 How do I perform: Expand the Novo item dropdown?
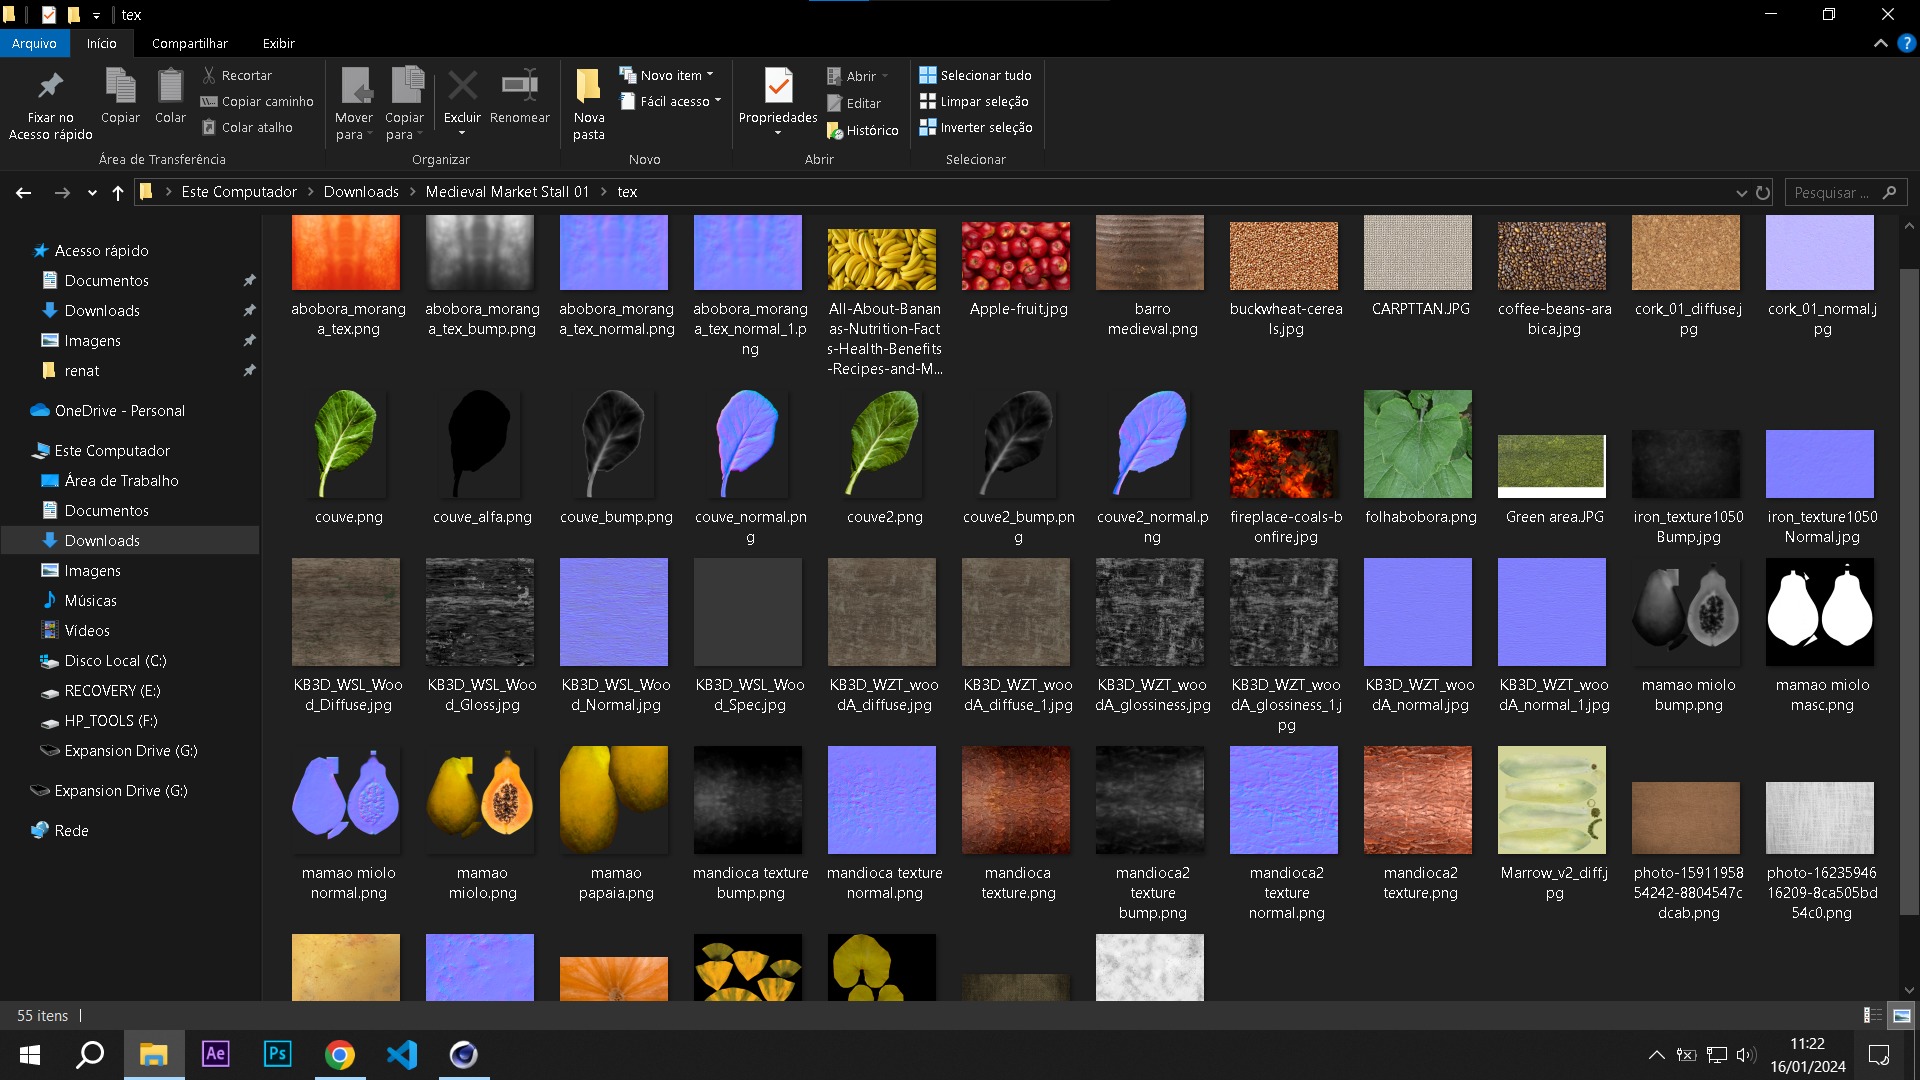667,75
